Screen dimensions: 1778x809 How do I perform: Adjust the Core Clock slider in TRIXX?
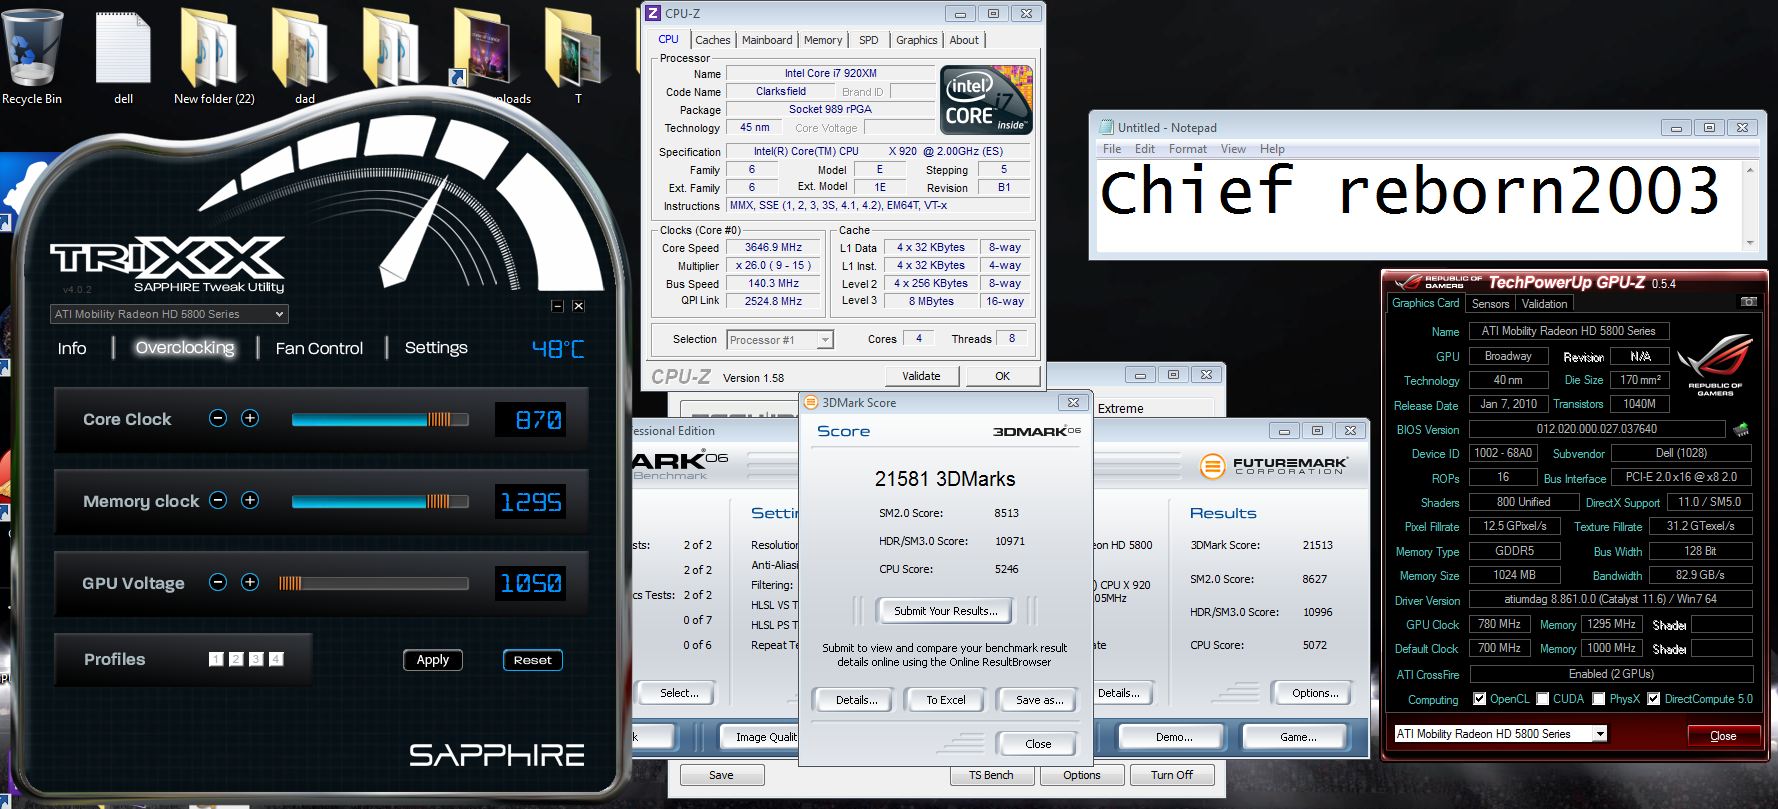(380, 419)
